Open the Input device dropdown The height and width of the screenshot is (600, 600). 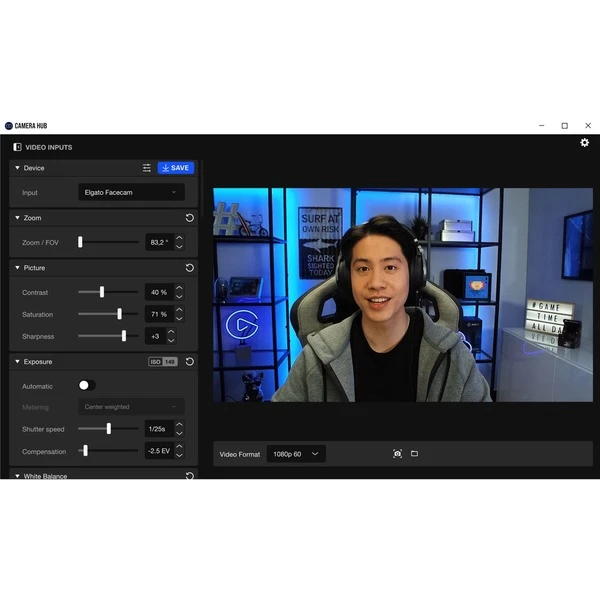coord(131,192)
